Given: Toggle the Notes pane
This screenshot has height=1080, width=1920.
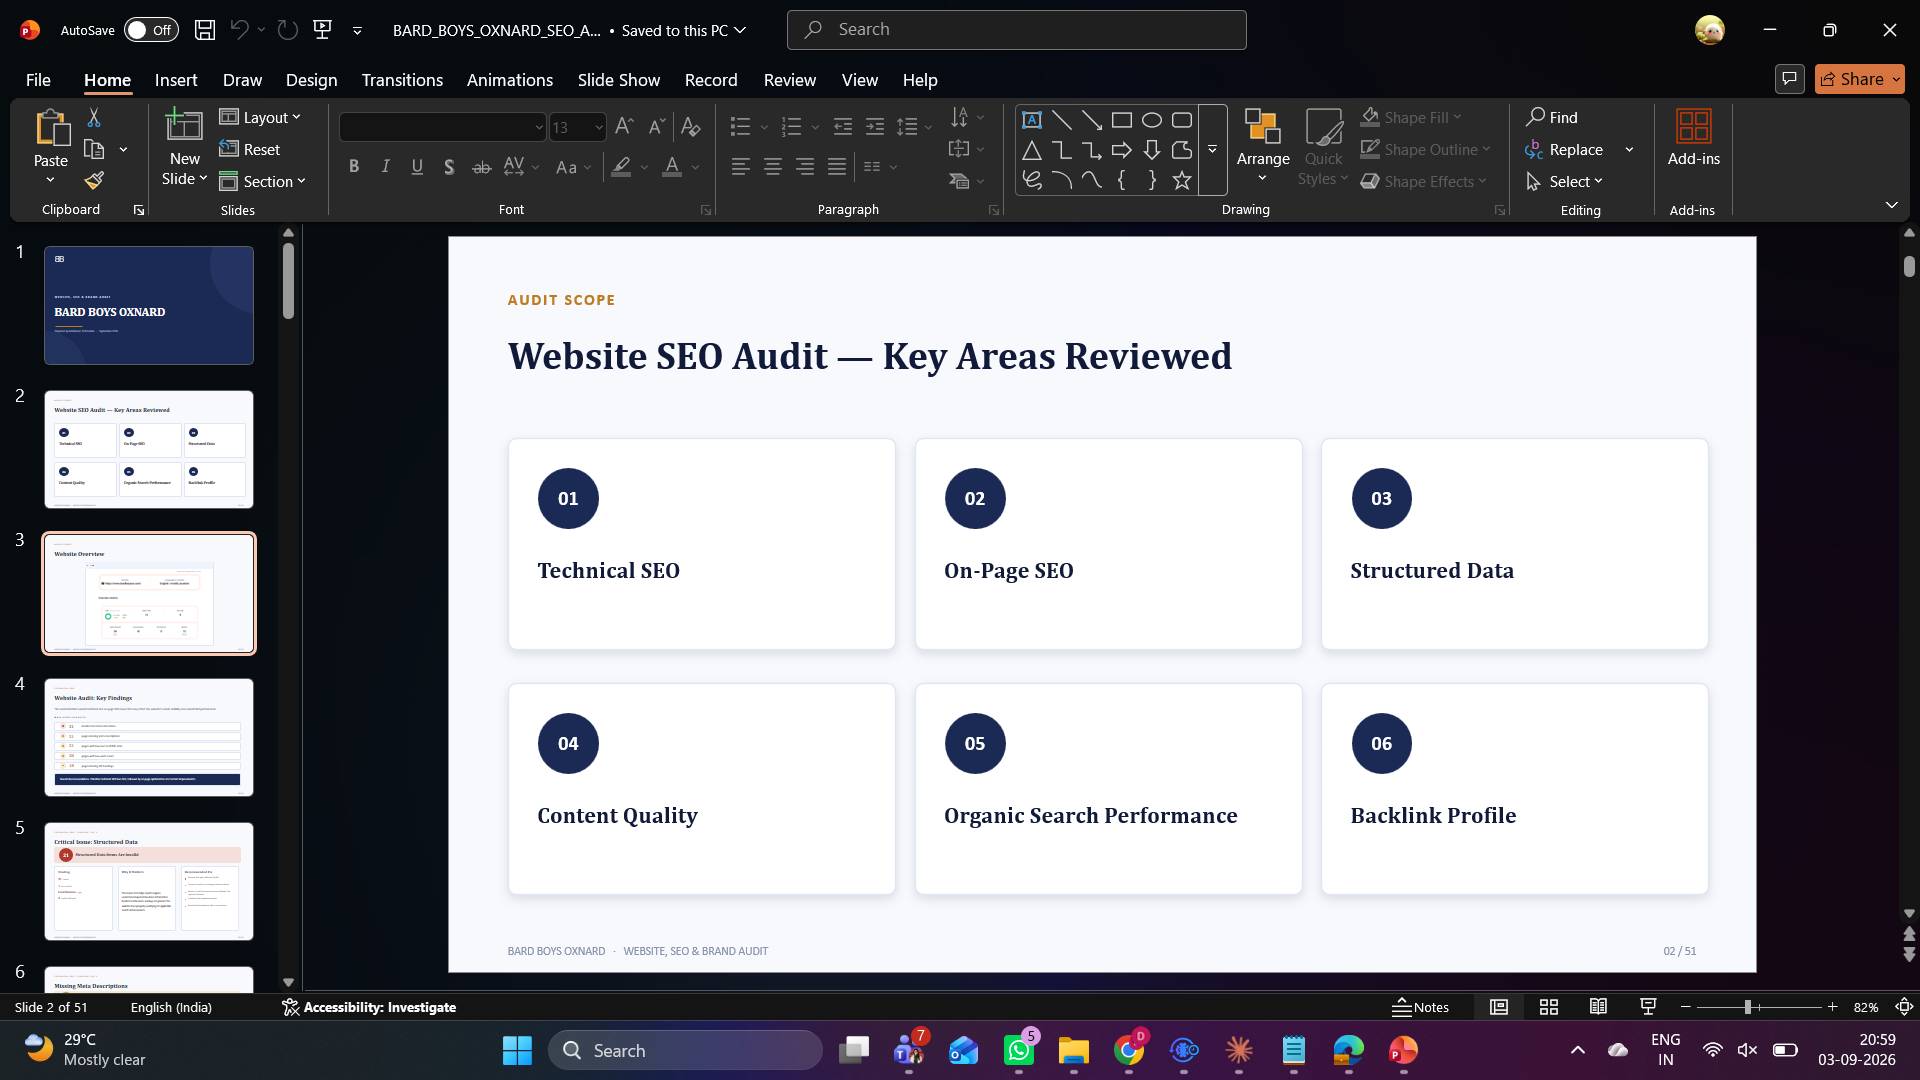Looking at the screenshot, I should point(1421,1007).
